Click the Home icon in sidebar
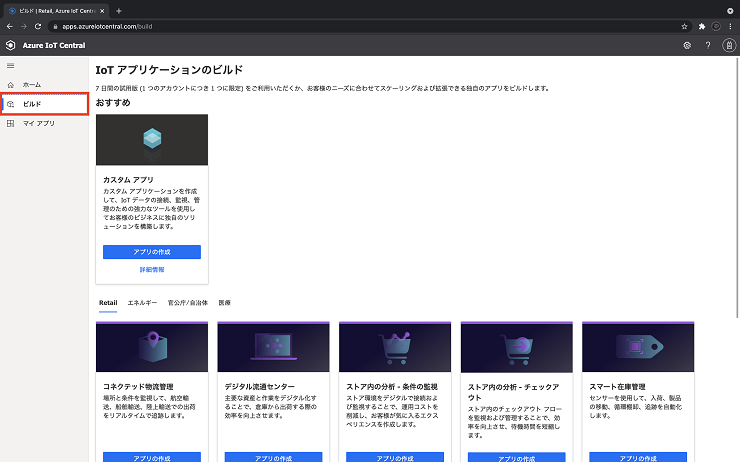The height and width of the screenshot is (462, 740). pos(10,85)
